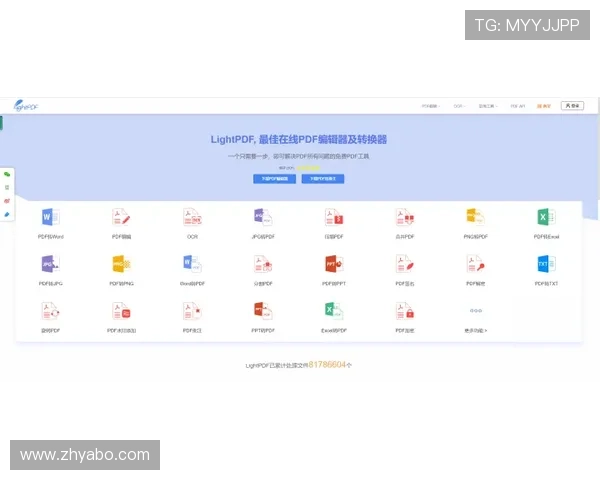Image resolution: width=600 pixels, height=480 pixels.
Task: Select the Sign PDF feather icon
Action: pyautogui.click(x=404, y=264)
